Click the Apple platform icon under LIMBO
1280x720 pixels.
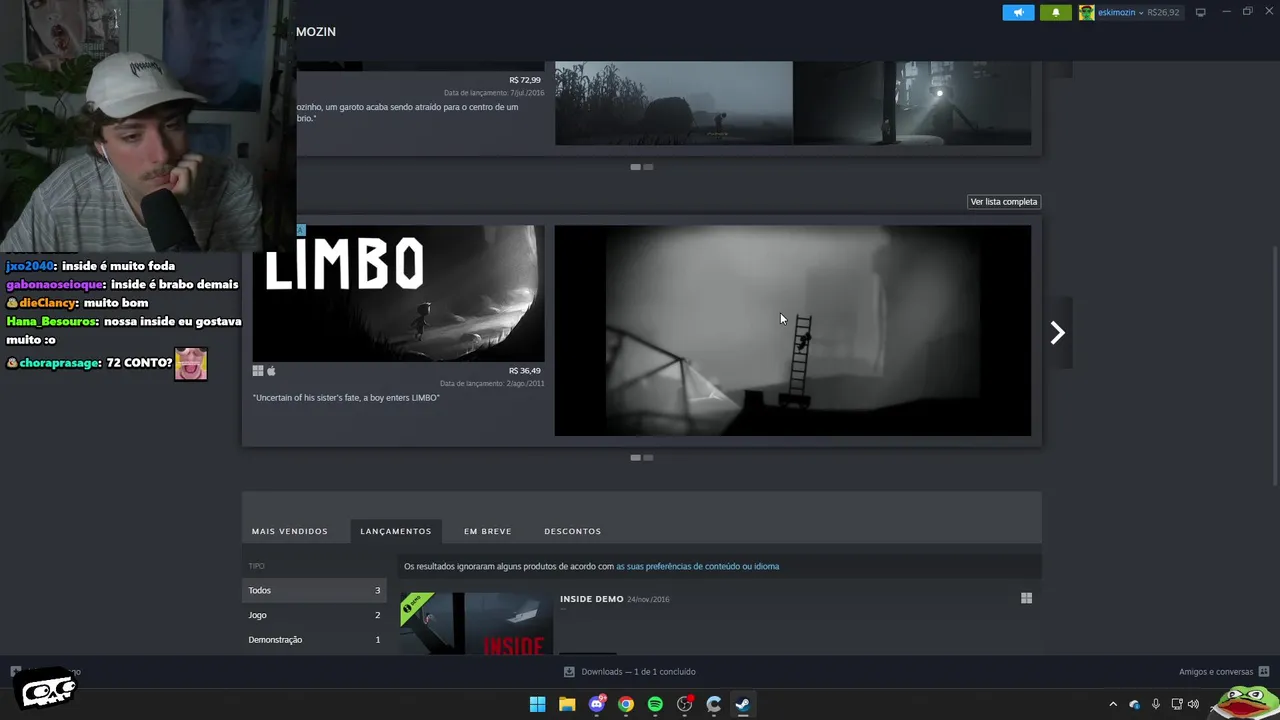click(271, 371)
